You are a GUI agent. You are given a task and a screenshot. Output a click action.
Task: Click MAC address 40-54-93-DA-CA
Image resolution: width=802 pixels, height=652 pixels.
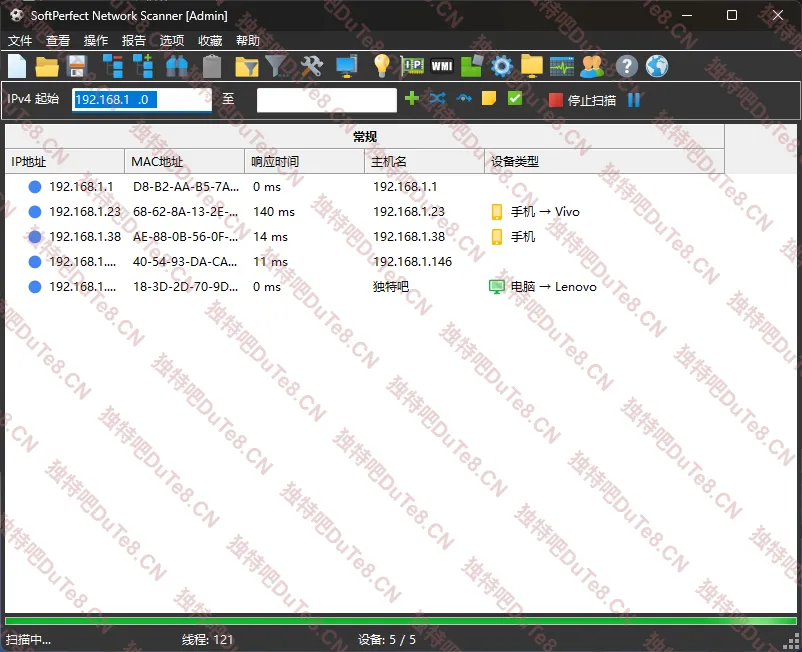[x=185, y=262]
